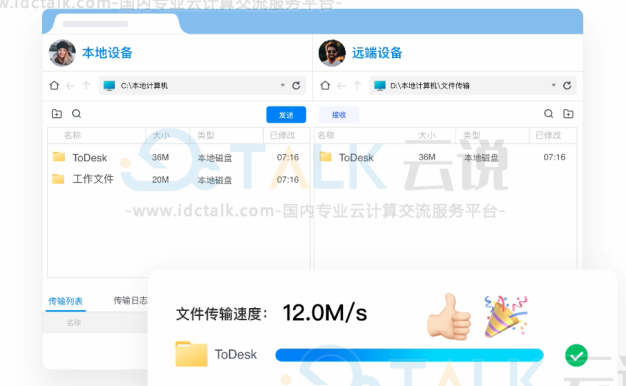The width and height of the screenshot is (626, 386).
Task: Click the 本地设备 title
Action: pyautogui.click(x=107, y=53)
